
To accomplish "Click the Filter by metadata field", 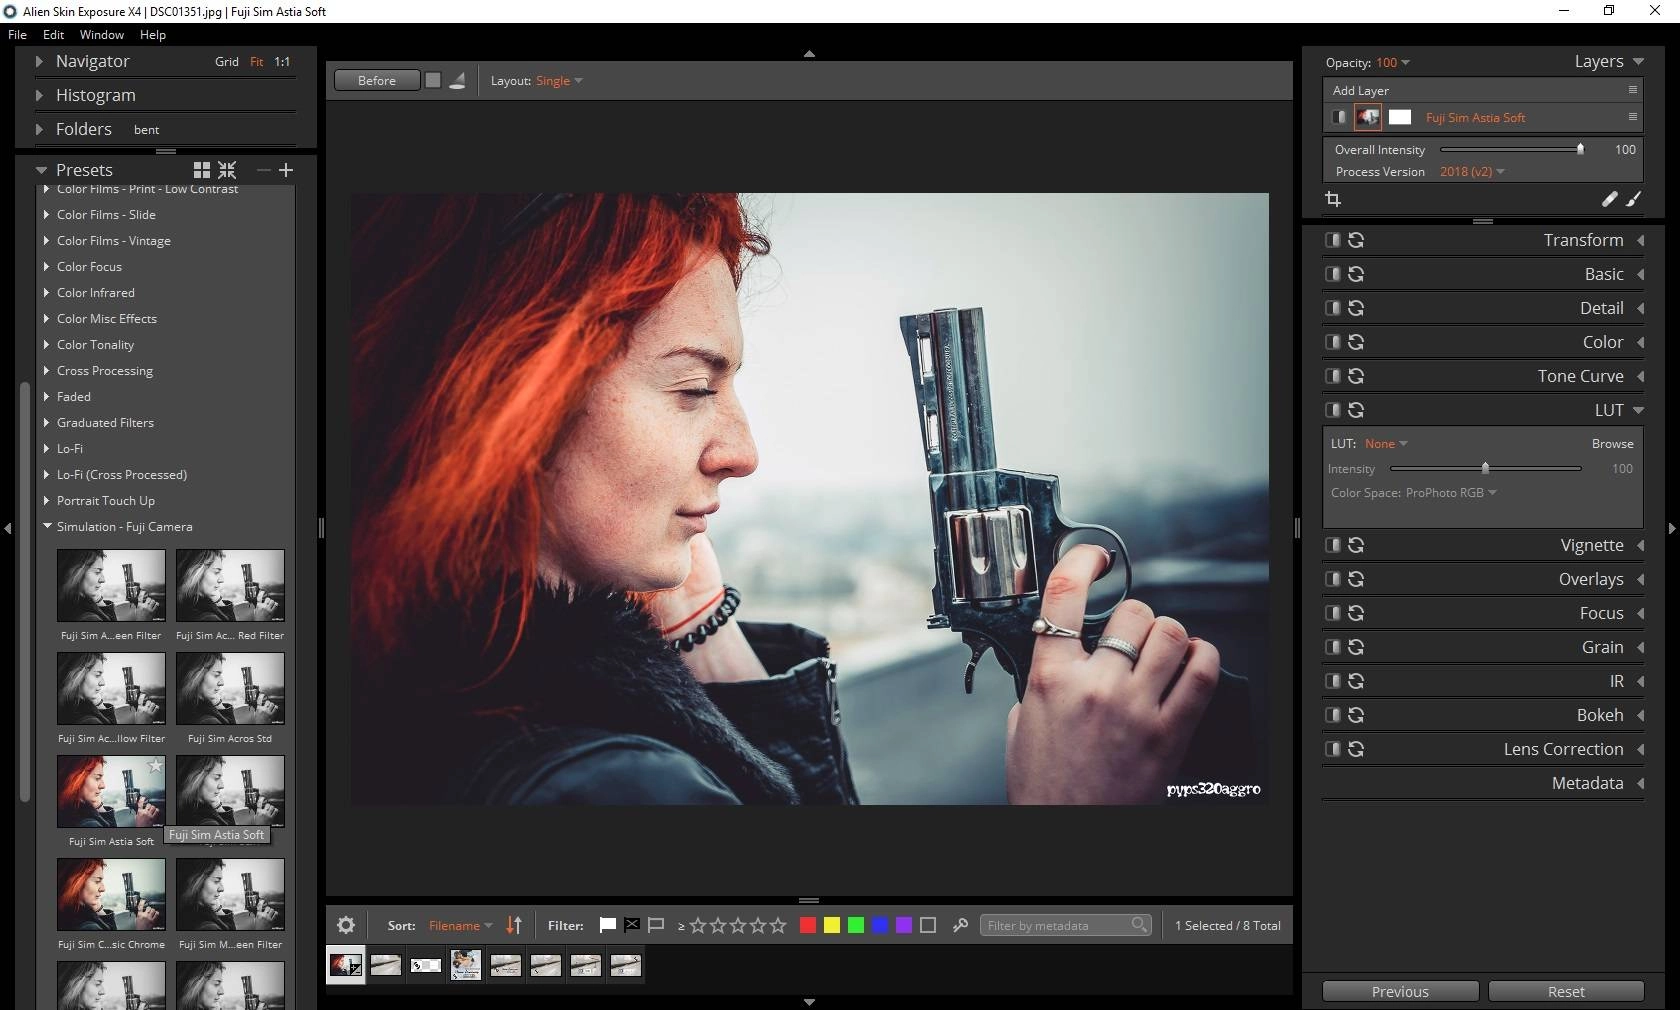I will coord(1066,925).
